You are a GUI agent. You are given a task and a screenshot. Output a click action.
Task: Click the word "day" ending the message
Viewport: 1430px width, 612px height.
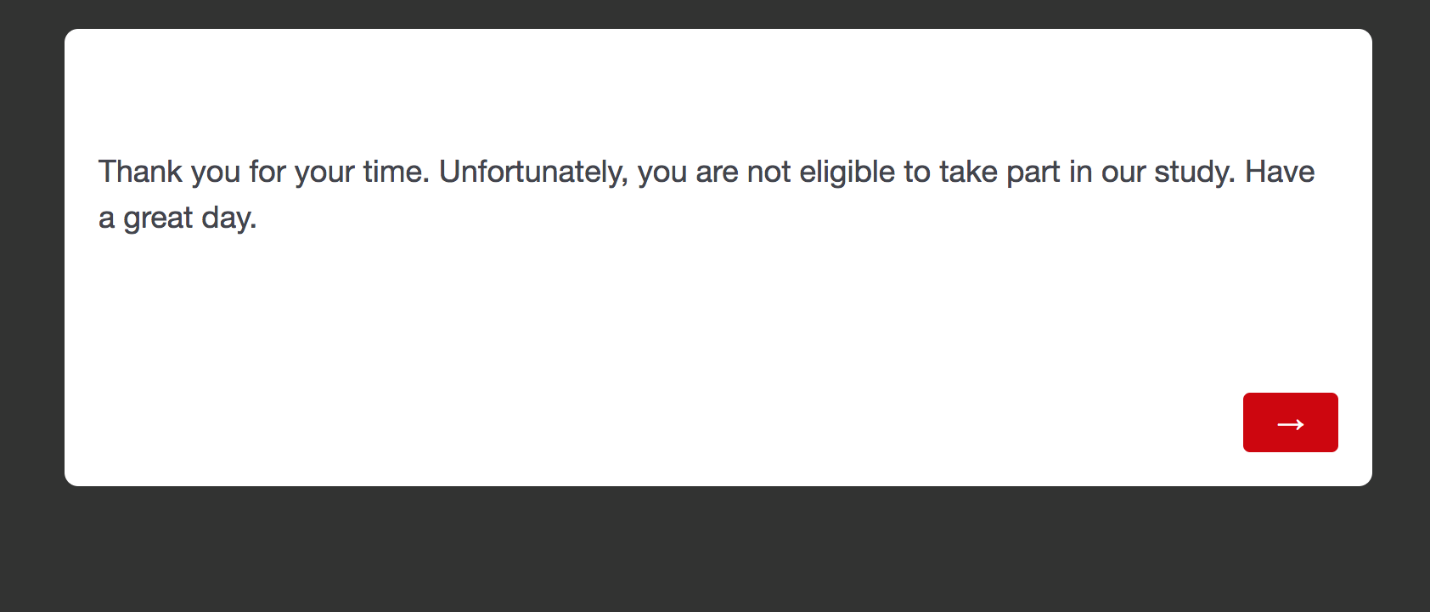(227, 218)
